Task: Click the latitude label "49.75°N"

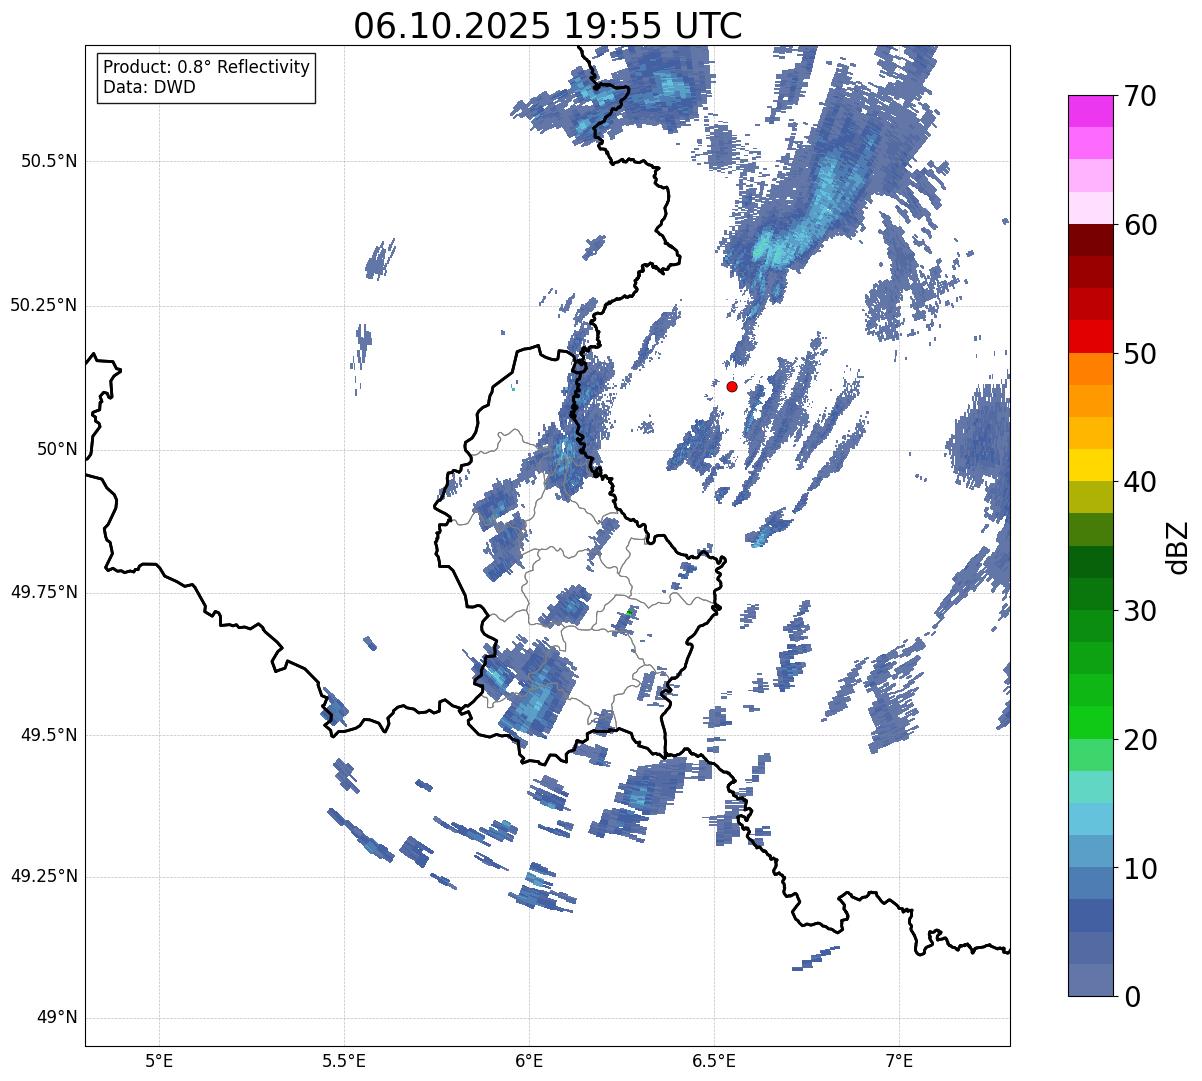Action: click(44, 592)
